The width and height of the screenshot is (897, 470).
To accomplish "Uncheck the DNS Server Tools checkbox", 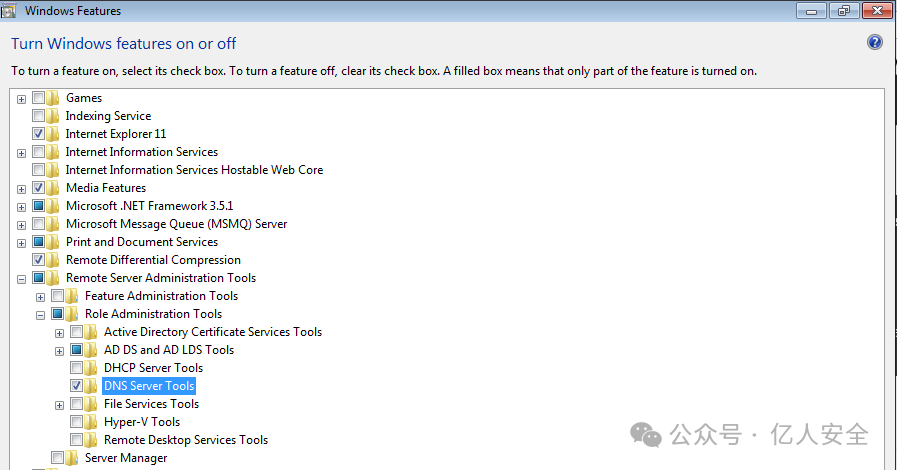I will 77,386.
